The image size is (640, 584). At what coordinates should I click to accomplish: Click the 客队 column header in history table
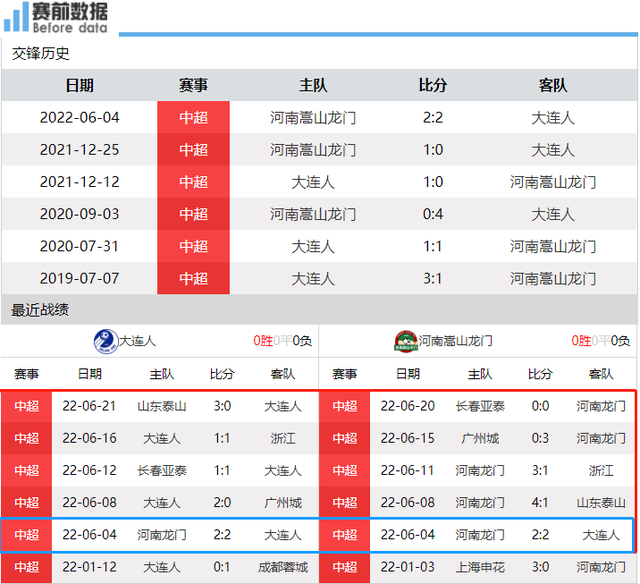(553, 85)
